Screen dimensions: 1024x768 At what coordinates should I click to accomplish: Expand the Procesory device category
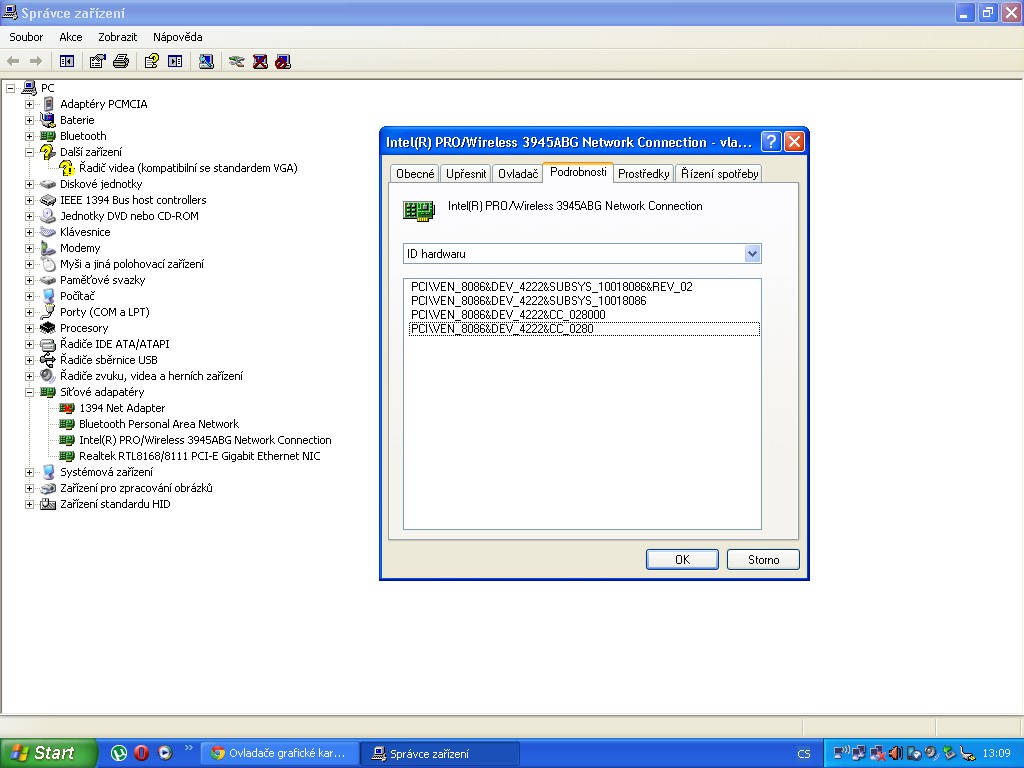pyautogui.click(x=30, y=328)
